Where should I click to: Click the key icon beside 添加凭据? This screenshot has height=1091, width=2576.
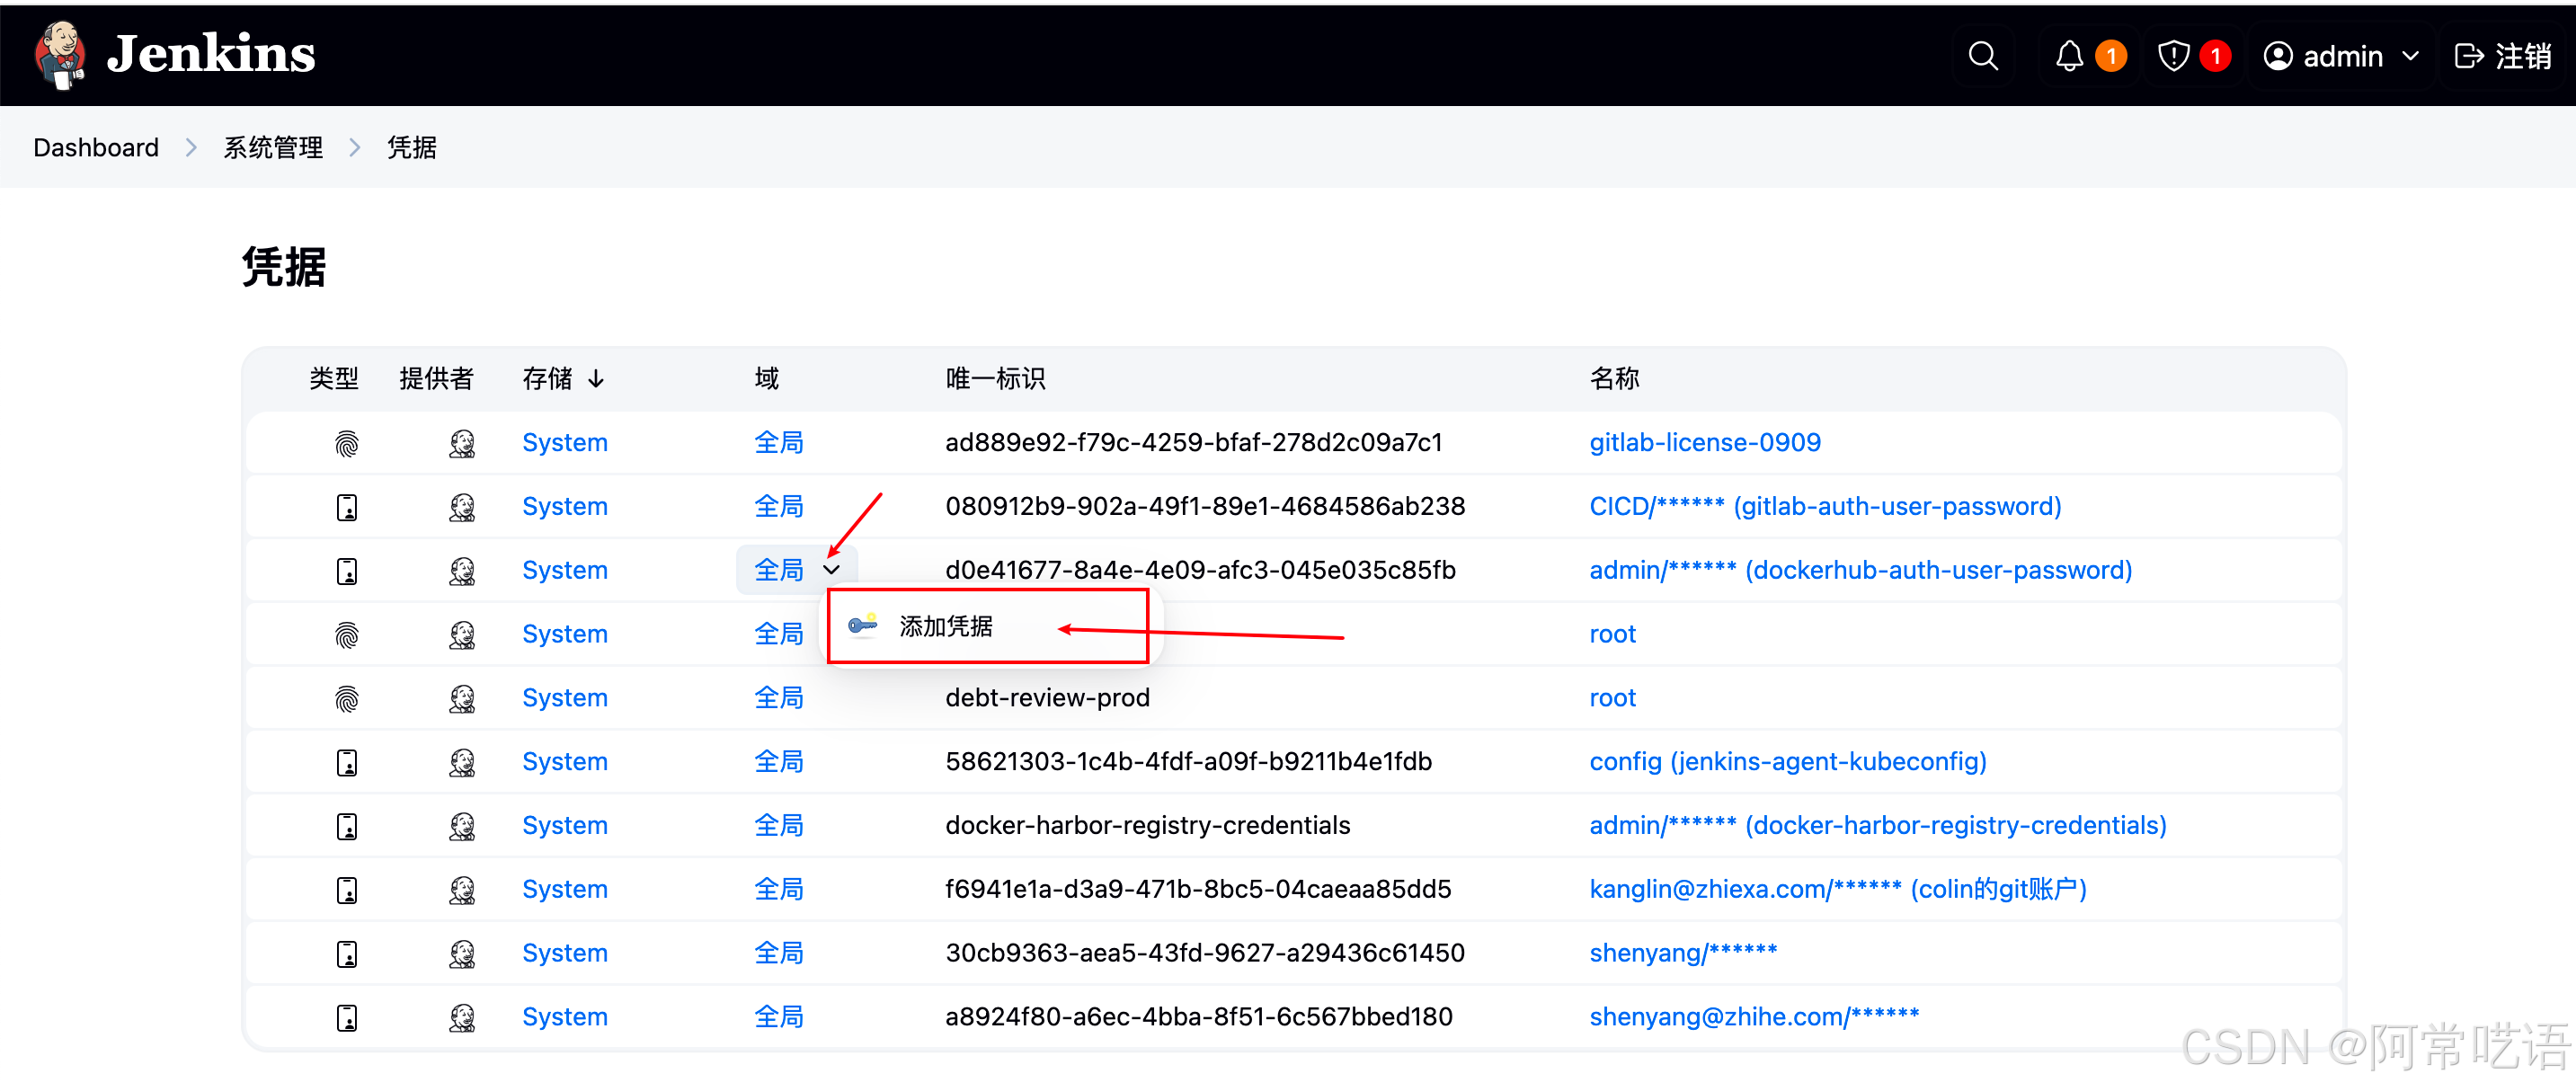(x=862, y=626)
